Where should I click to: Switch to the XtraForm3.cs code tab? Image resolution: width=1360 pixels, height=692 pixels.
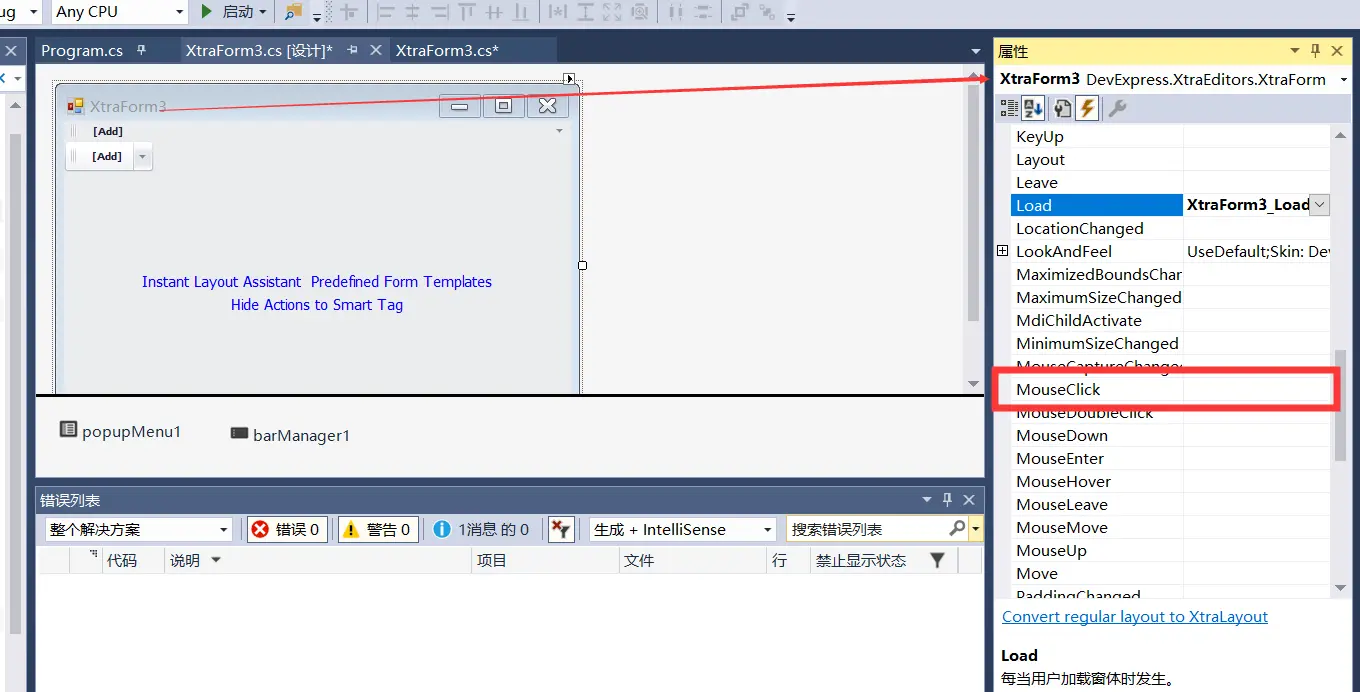(x=447, y=50)
